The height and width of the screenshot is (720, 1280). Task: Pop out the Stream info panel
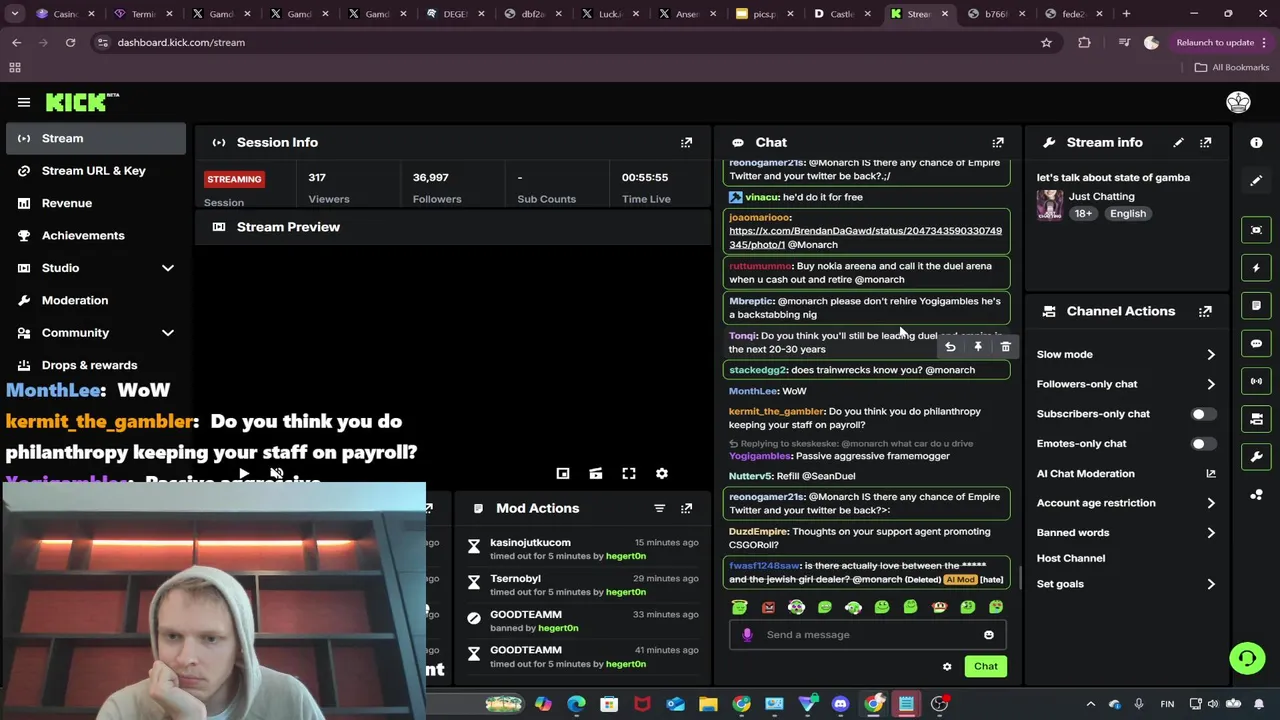tap(1205, 143)
